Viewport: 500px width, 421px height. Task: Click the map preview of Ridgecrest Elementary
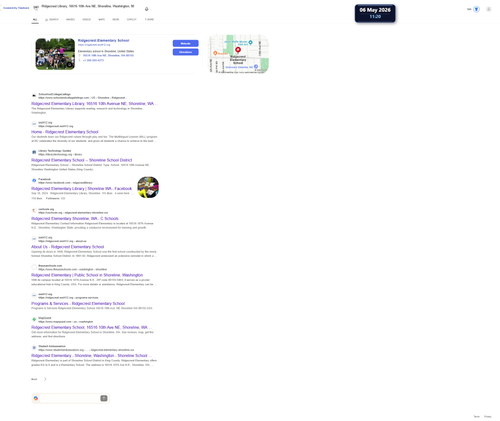tap(239, 54)
